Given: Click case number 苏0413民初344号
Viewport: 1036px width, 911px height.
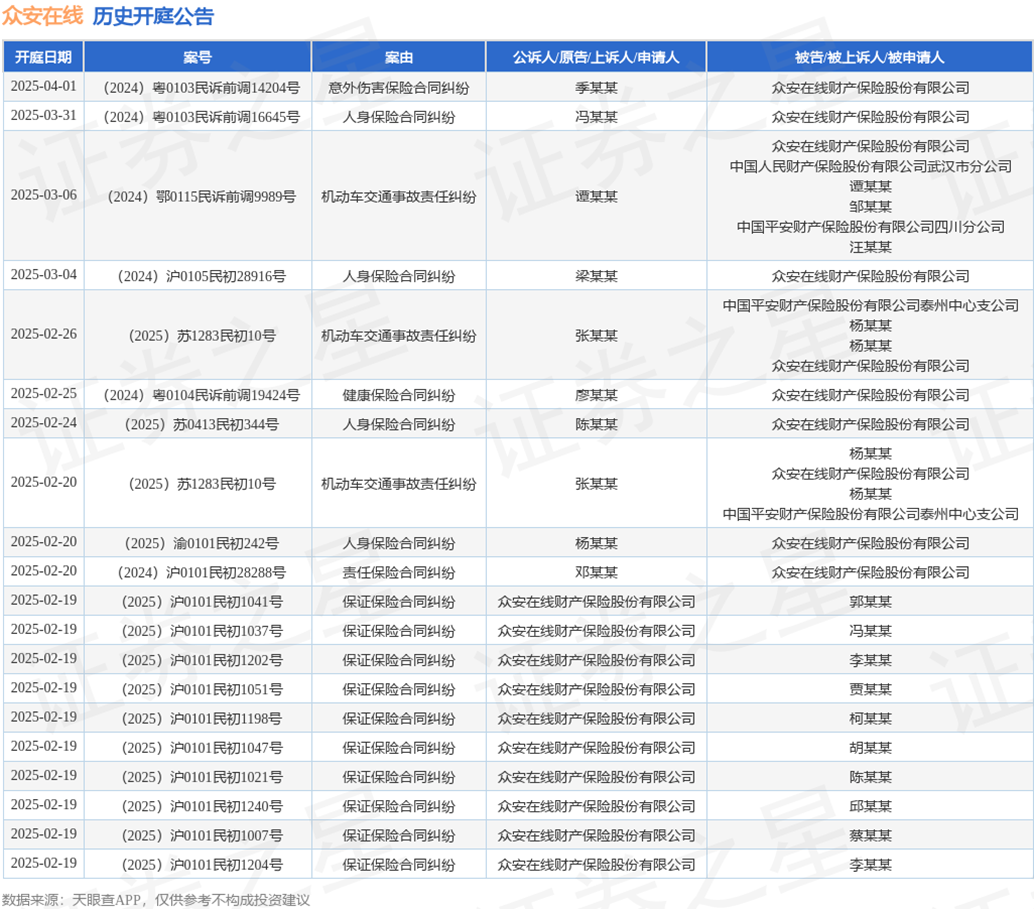Looking at the screenshot, I should [x=202, y=424].
